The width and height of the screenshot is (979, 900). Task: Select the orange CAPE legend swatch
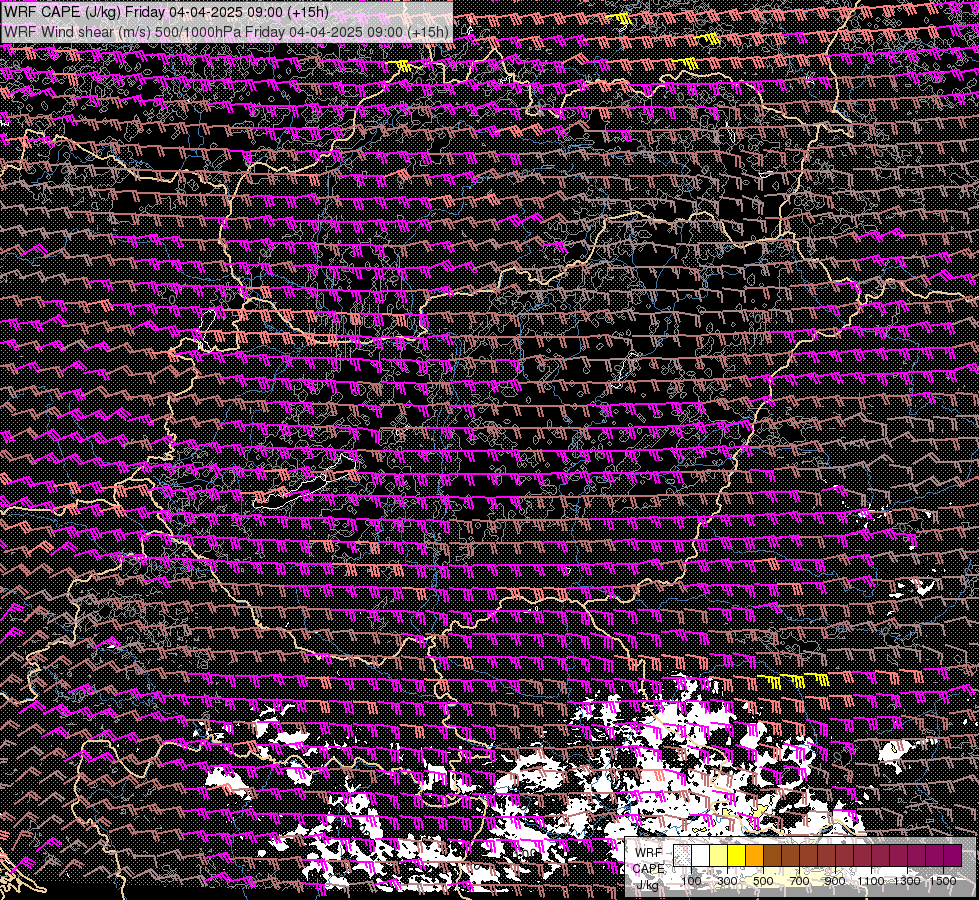click(x=754, y=855)
